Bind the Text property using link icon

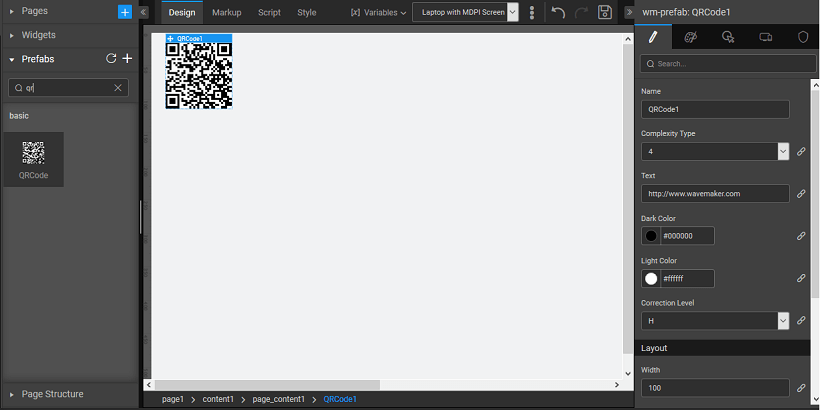pos(801,194)
